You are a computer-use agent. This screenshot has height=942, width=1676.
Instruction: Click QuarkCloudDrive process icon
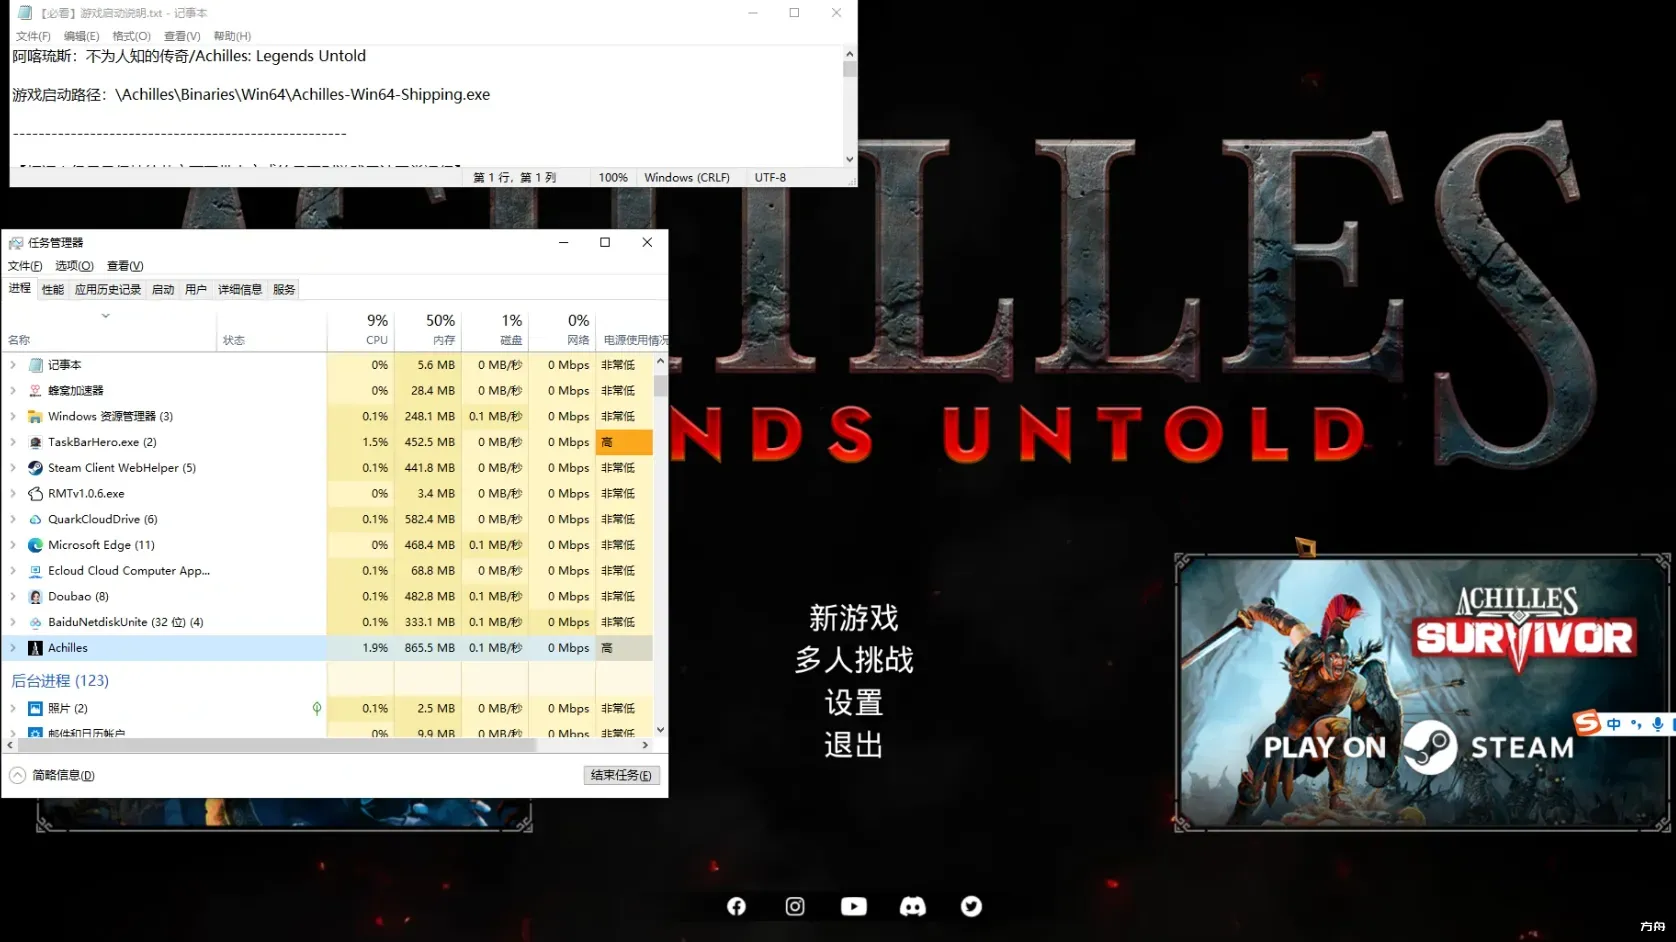[35, 519]
